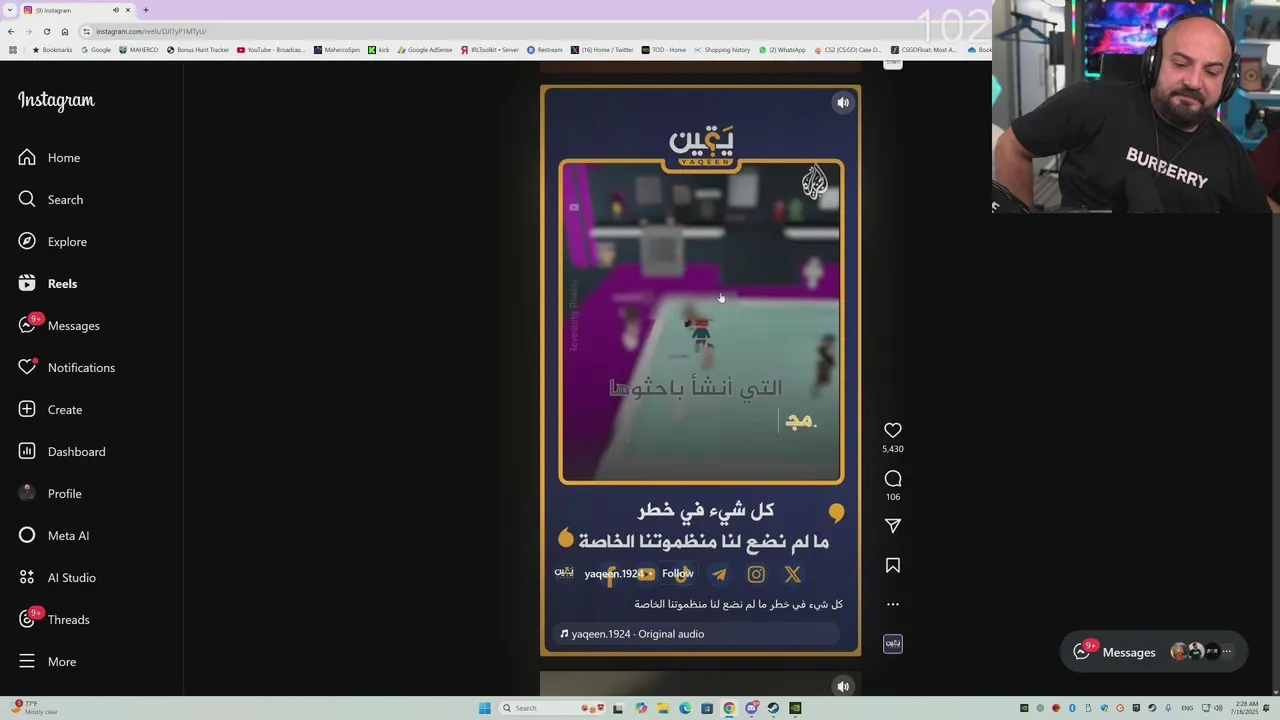Open the Google bookmark
The width and height of the screenshot is (1280, 720).
96,50
